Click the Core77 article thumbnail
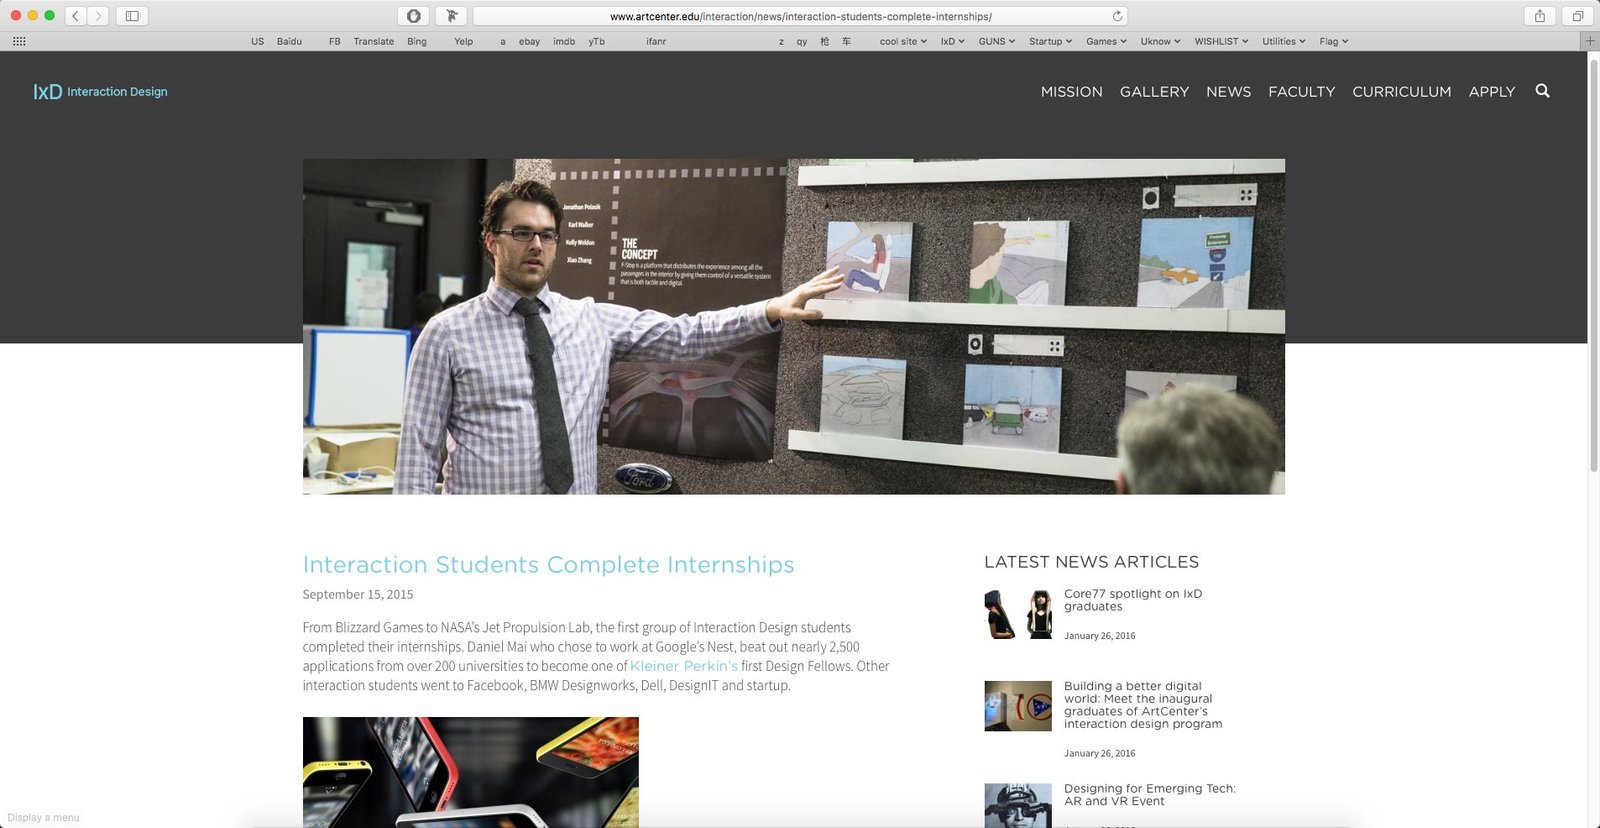The height and width of the screenshot is (828, 1600). coord(1018,614)
